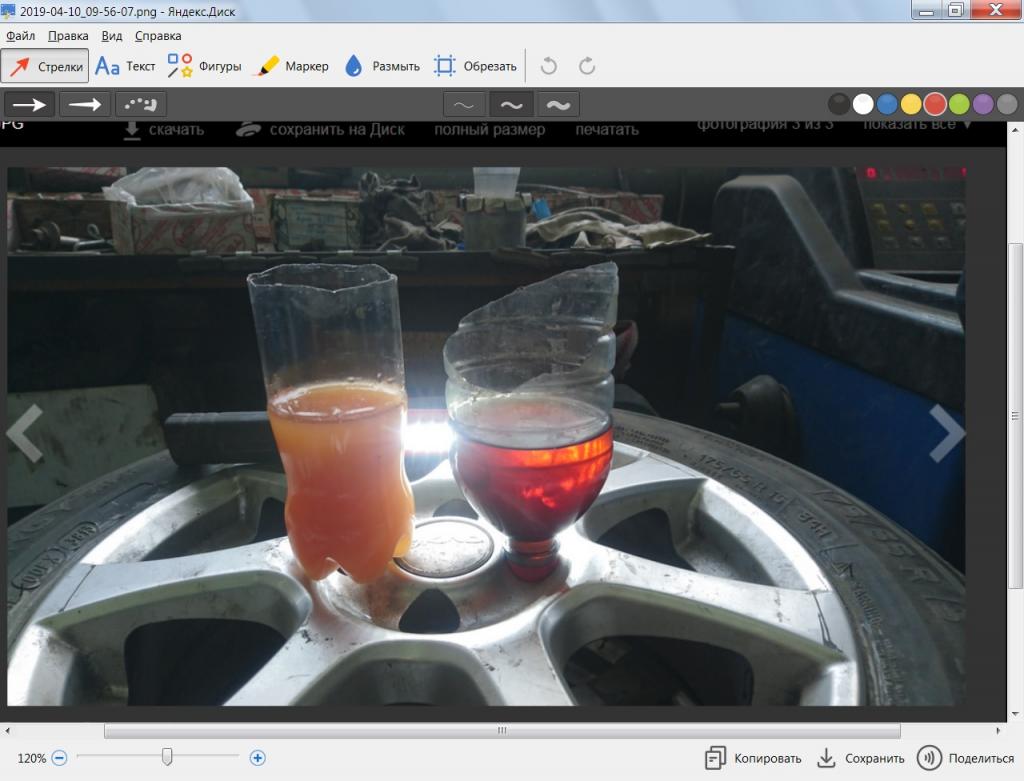Select the Обрезать (Crop) tool
The width and height of the screenshot is (1024, 781).
pos(475,66)
